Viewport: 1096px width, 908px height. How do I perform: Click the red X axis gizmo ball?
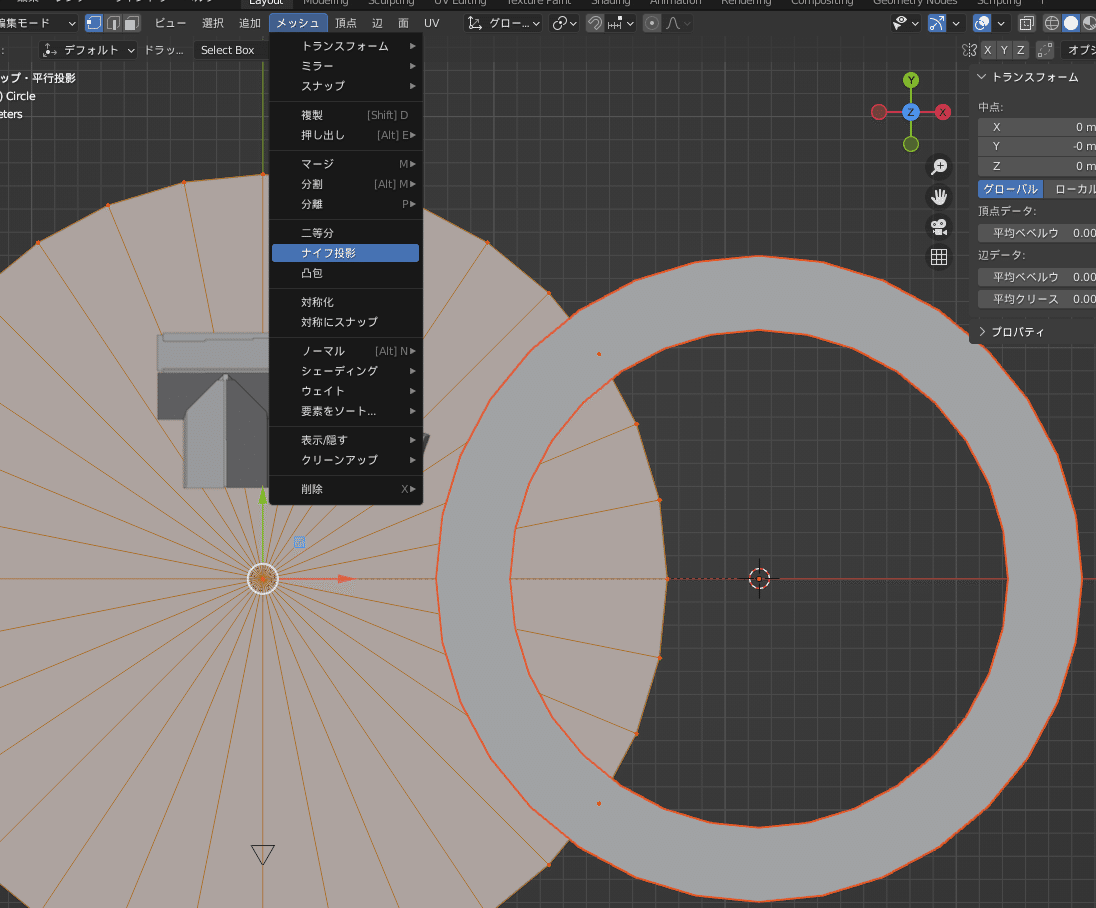943,112
